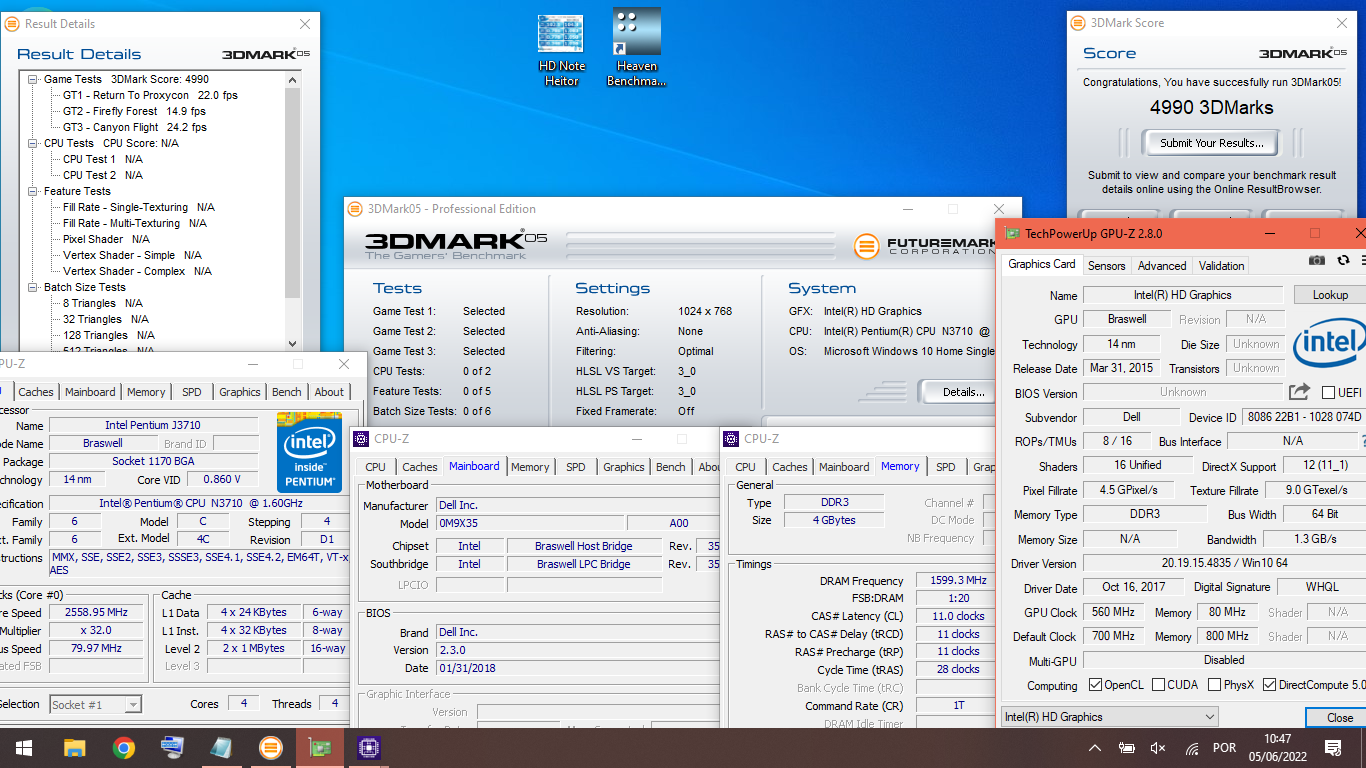This screenshot has width=1366, height=768.
Task: Open the notification center icon
Action: (x=1333, y=748)
